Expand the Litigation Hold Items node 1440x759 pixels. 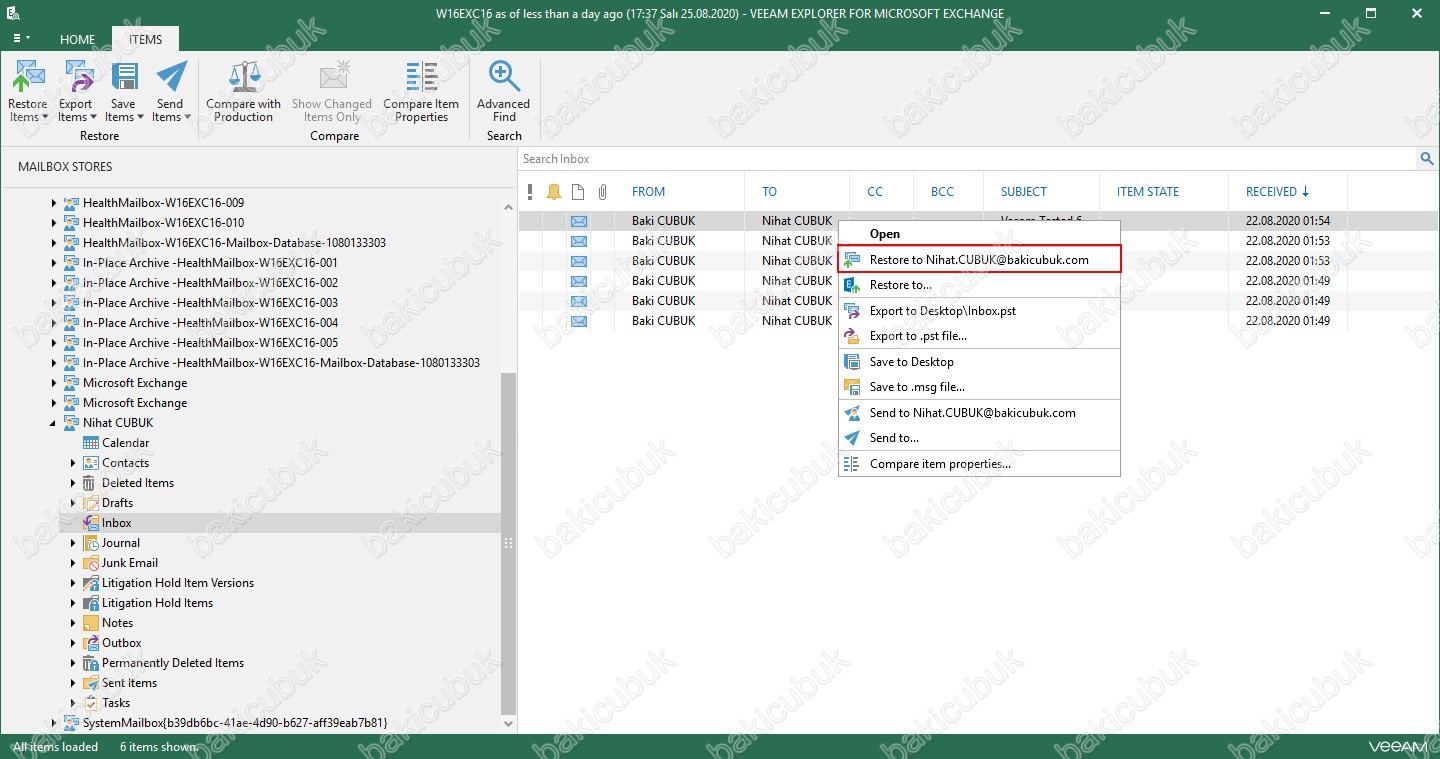point(73,603)
